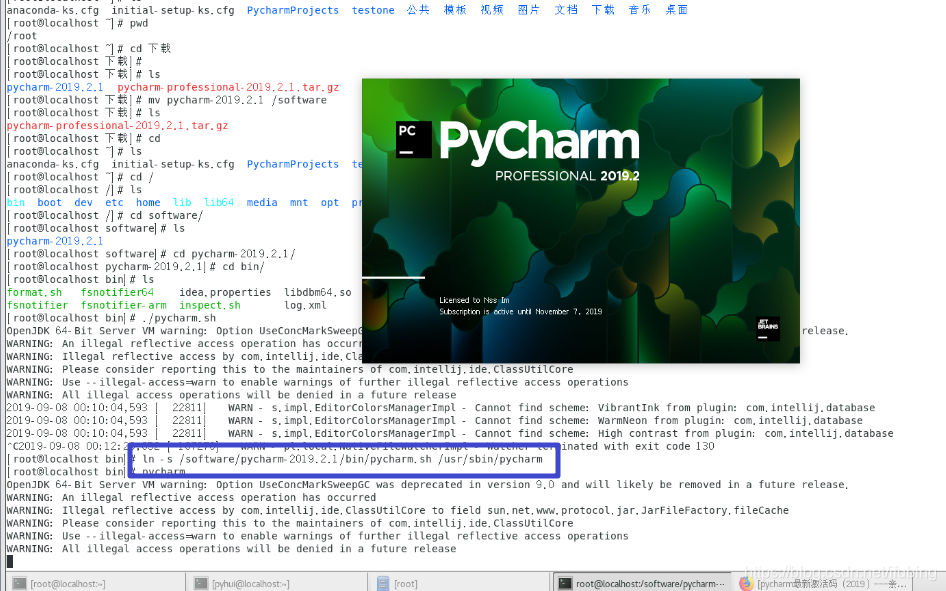Viewport: 946px width, 591px height.
Task: Click the 'ln -s /software/pycharm-2019.2.1/bin/pycharm.sh' command line
Action: (x=342, y=459)
